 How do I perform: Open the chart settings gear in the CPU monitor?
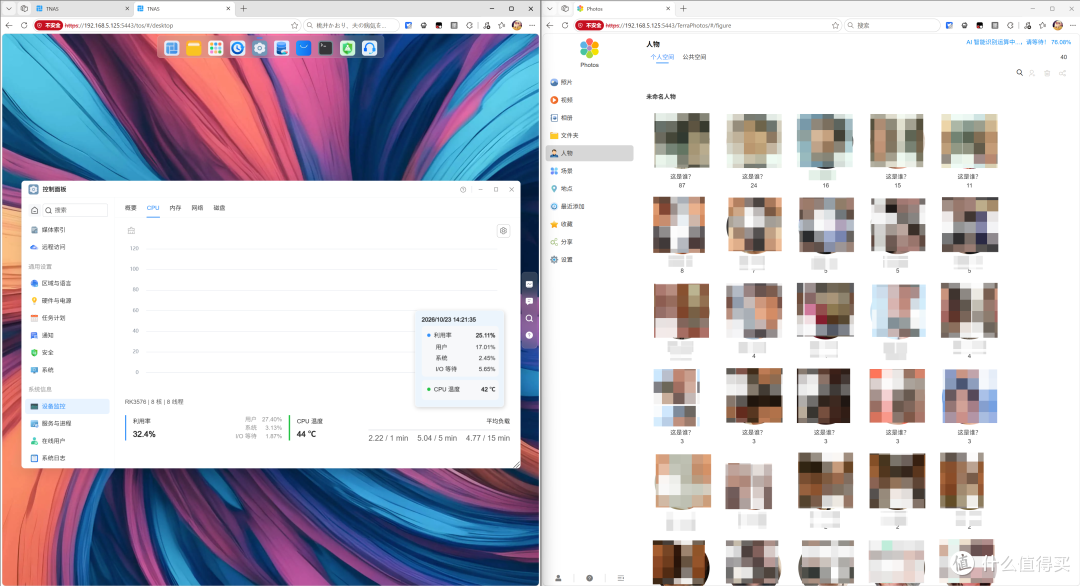503,231
